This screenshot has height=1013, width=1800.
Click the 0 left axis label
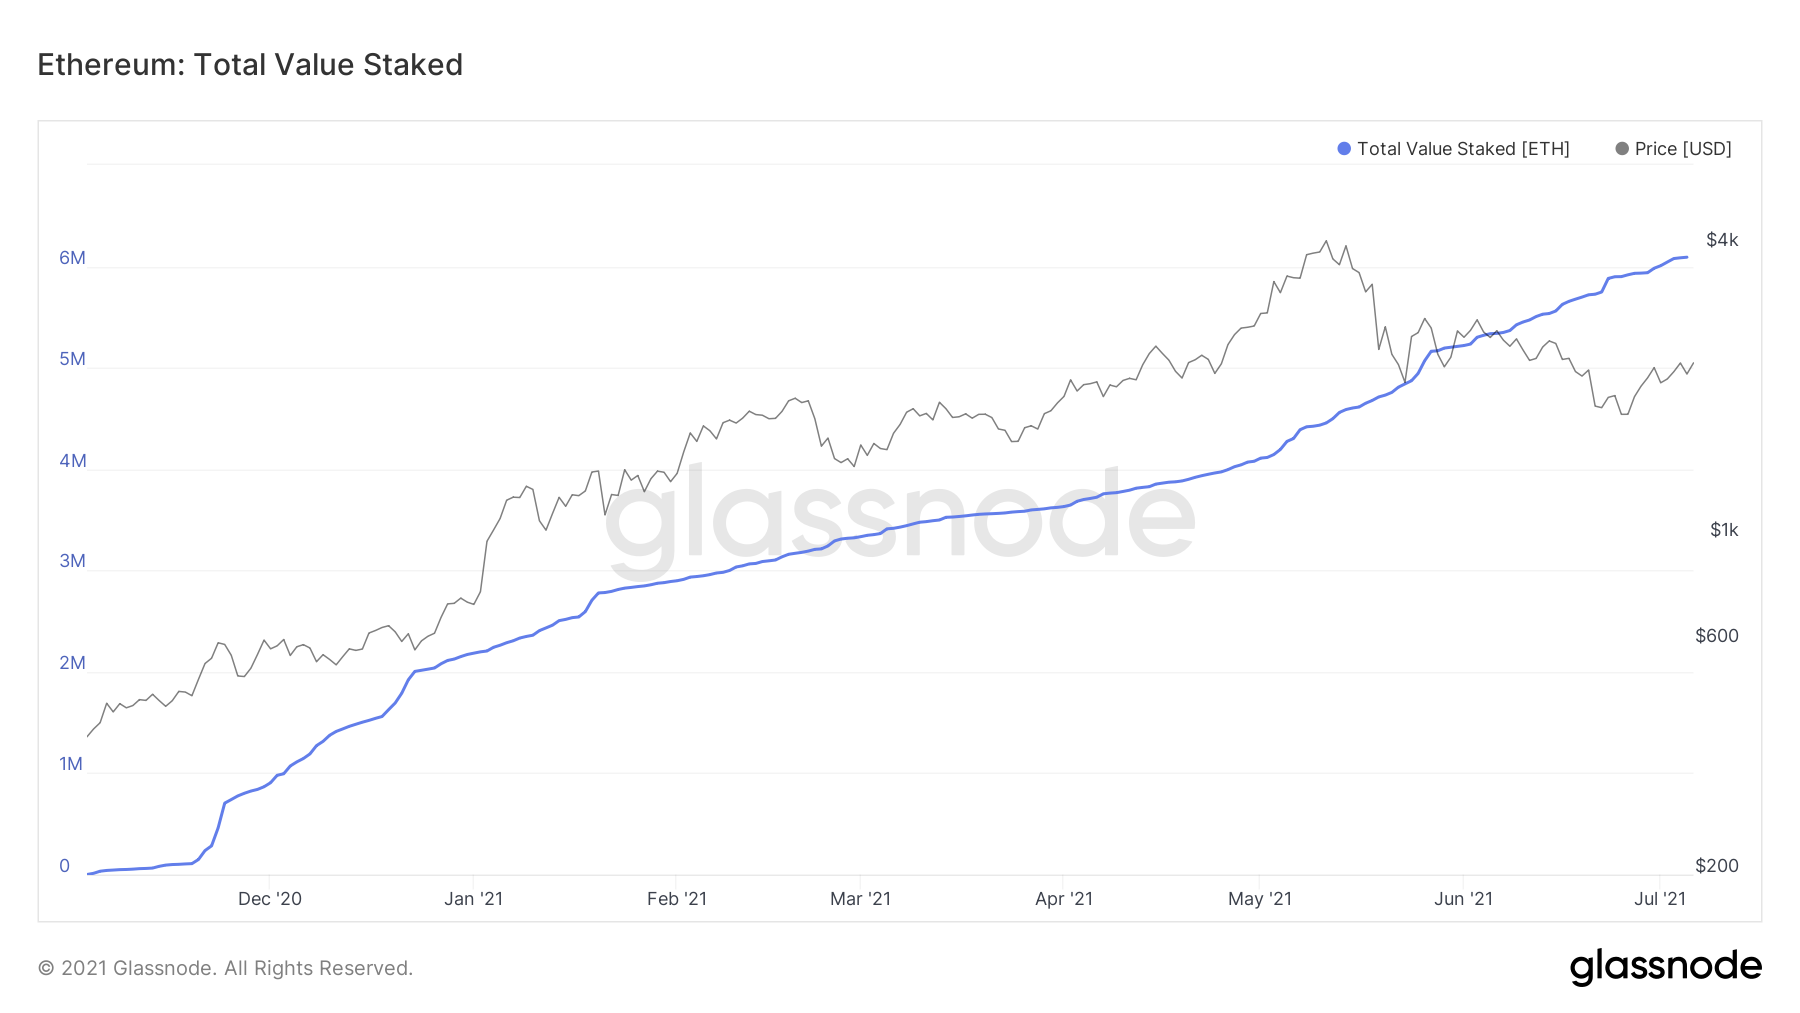click(x=65, y=866)
